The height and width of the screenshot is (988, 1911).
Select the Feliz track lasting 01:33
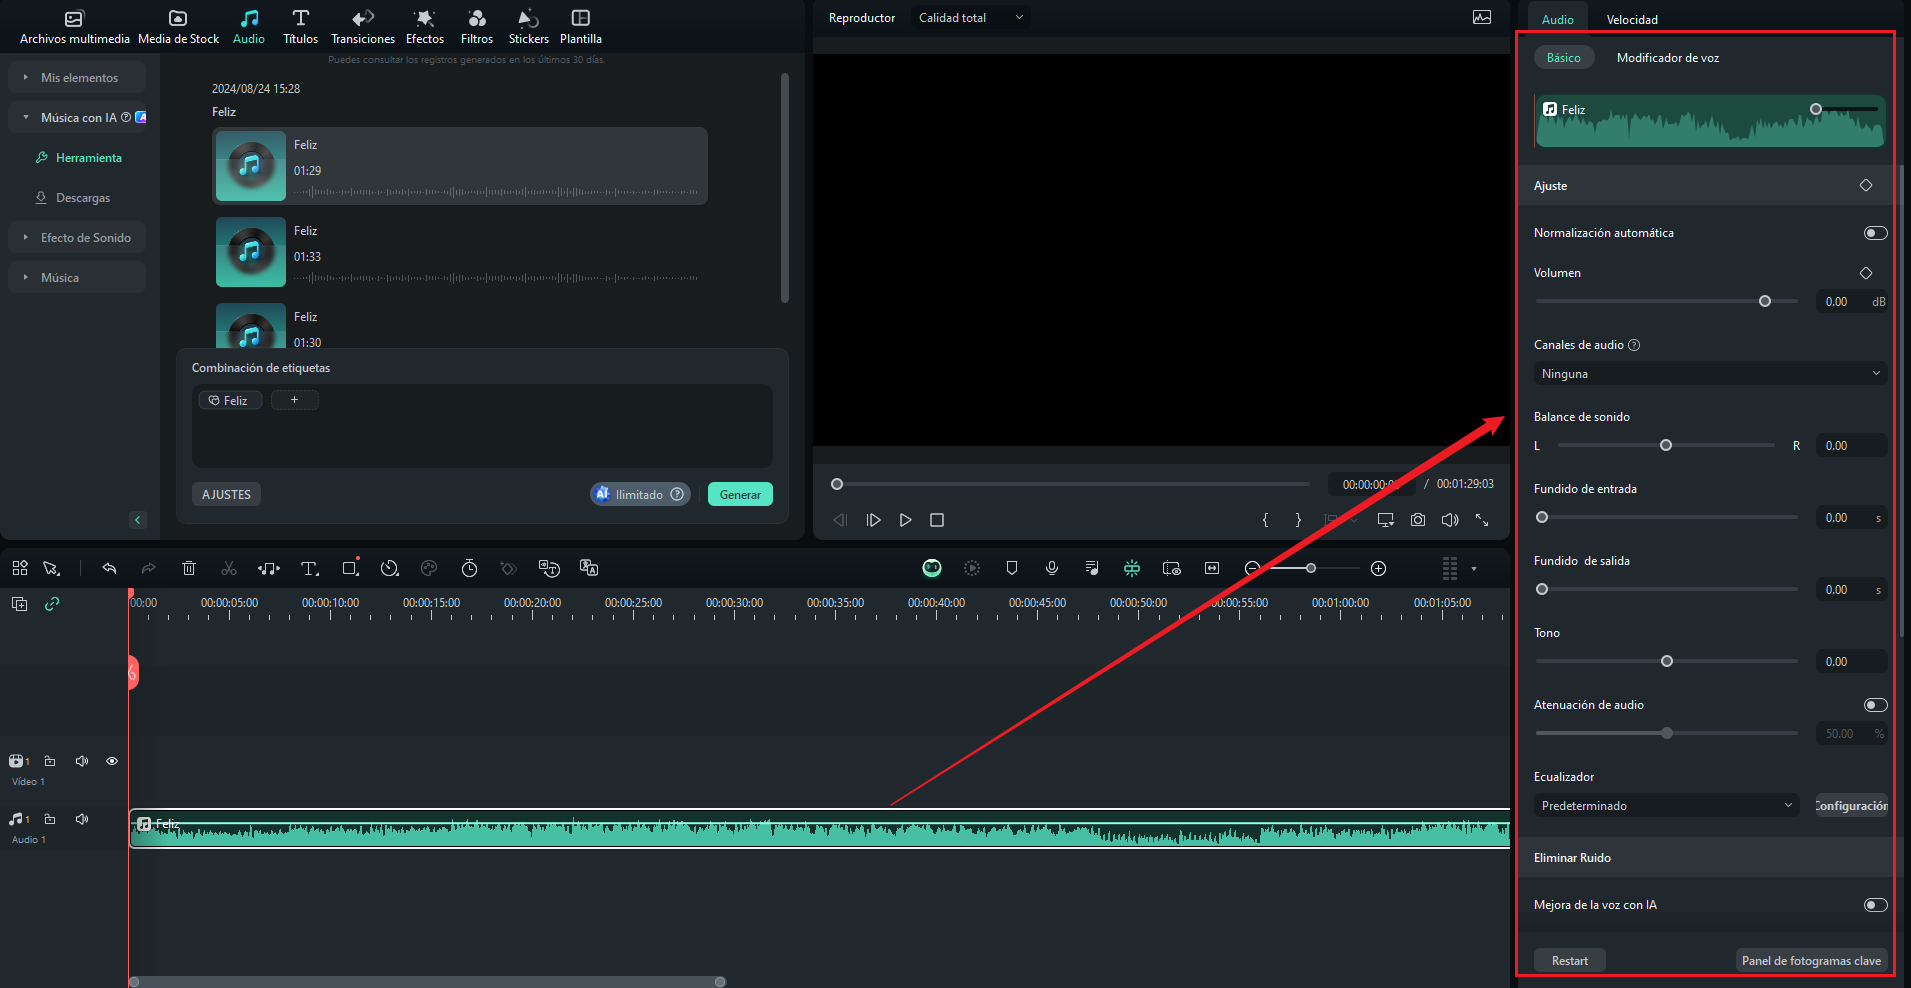(460, 252)
